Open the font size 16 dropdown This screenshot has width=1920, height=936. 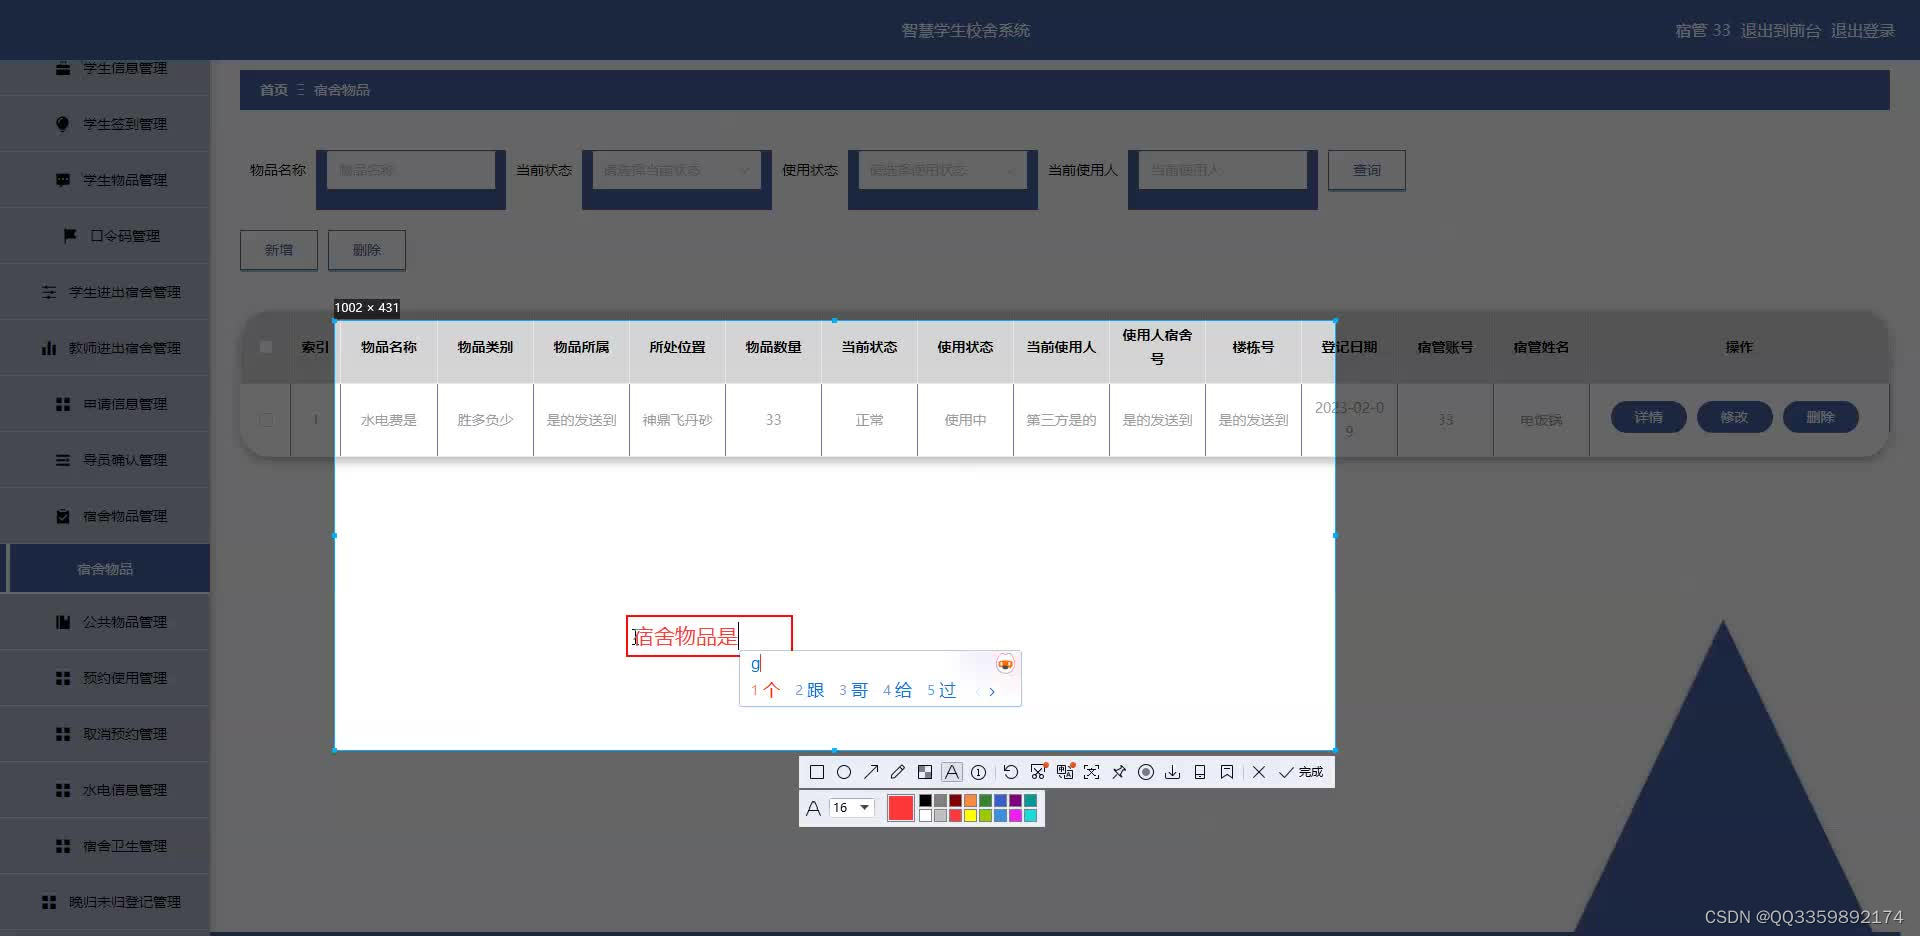click(851, 807)
